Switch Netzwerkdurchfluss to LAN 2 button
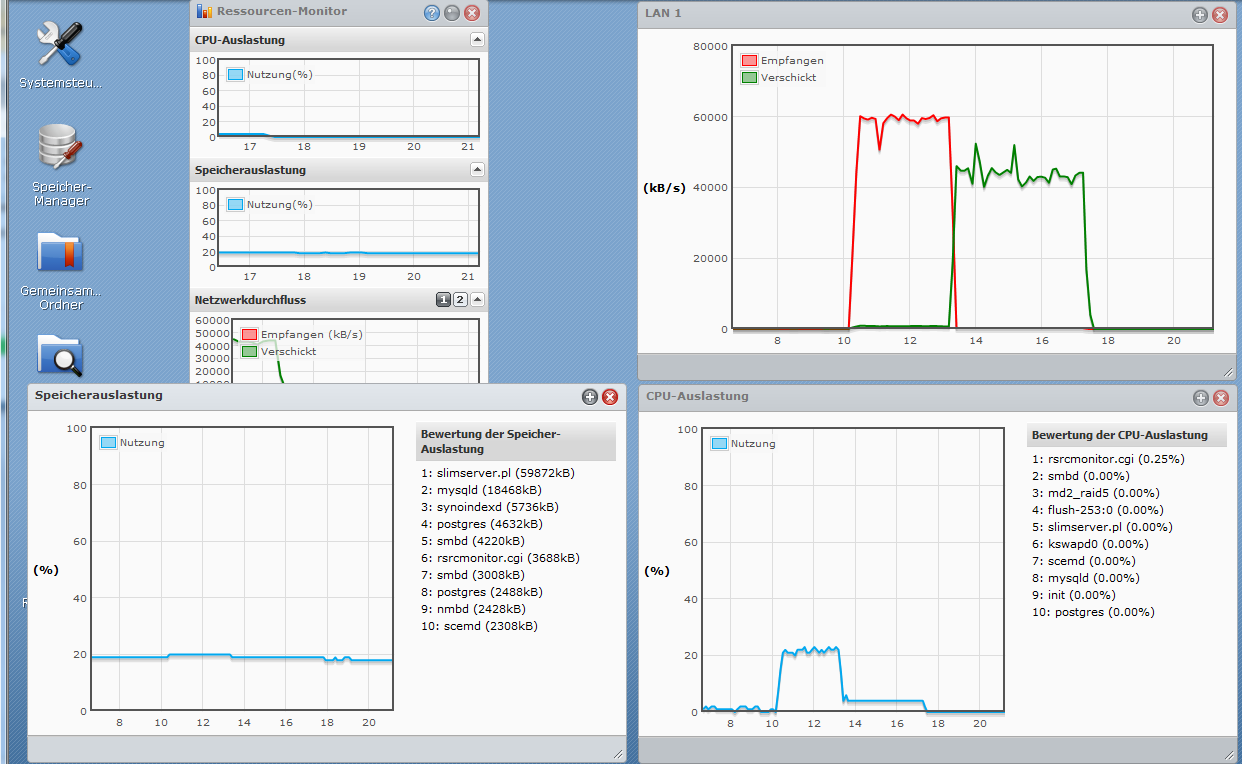Viewport: 1242px width, 764px height. click(460, 300)
